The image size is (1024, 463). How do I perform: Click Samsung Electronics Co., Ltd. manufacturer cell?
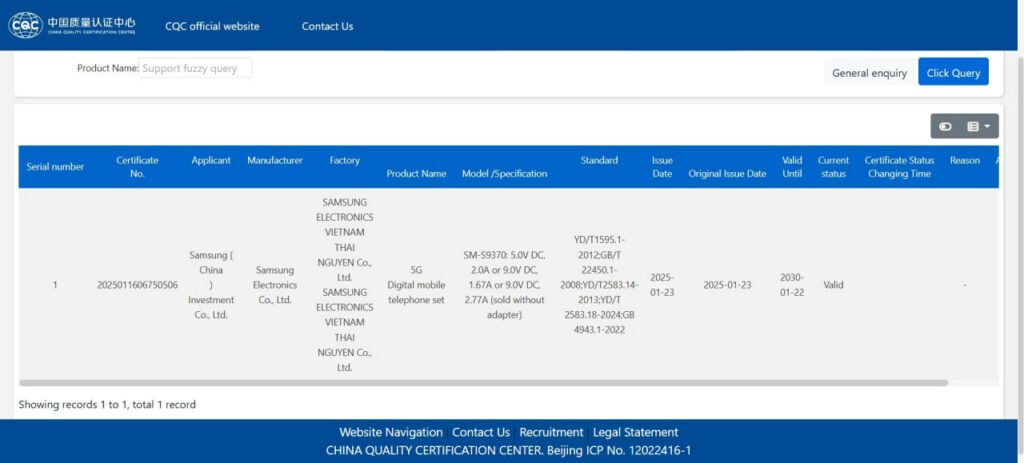tap(275, 285)
